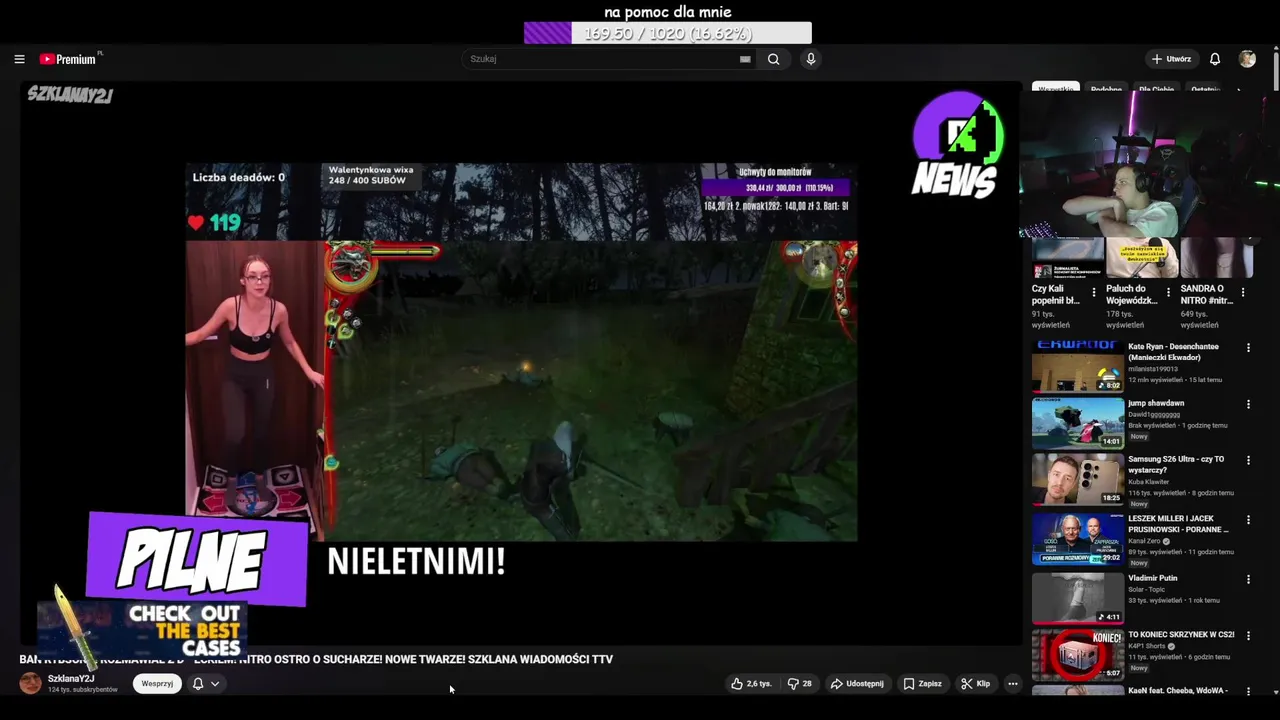Open the on-screen keyboard in search bar
This screenshot has height=720, width=1280.
745,59
